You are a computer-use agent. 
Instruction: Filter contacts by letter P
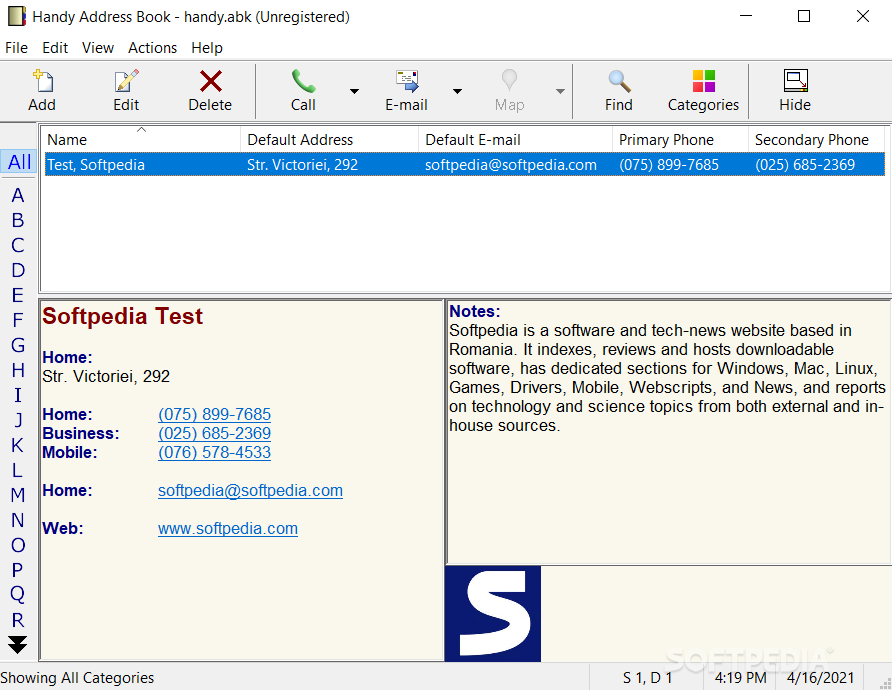pos(18,570)
